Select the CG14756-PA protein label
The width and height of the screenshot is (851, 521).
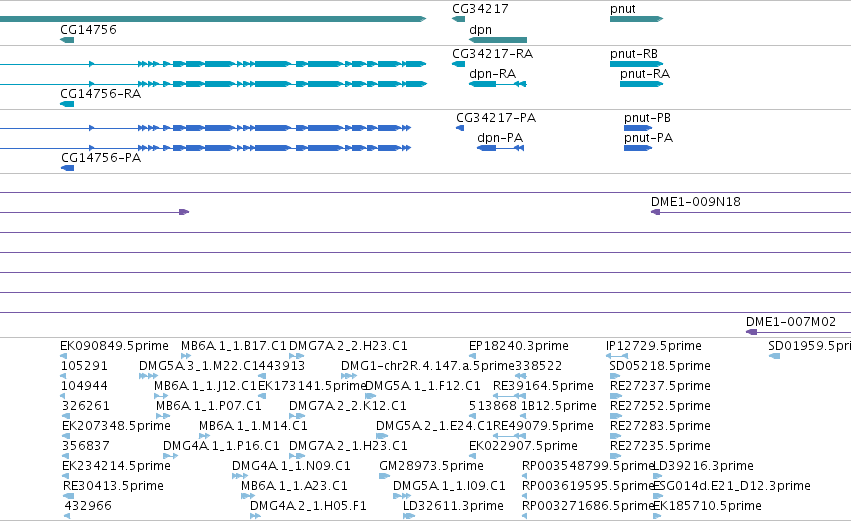coord(101,158)
